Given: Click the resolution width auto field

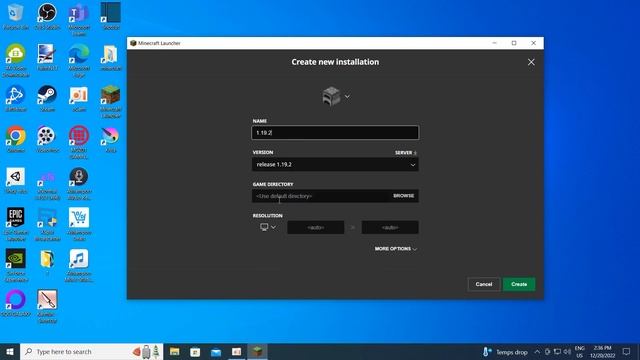Looking at the screenshot, I should point(316,227).
